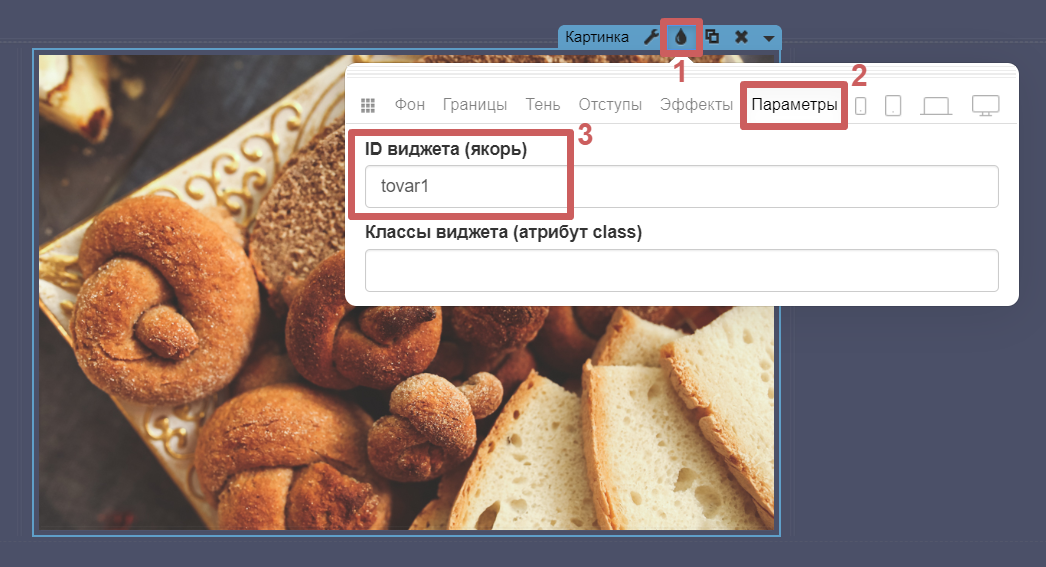Open the Отступы tab

tap(610, 105)
